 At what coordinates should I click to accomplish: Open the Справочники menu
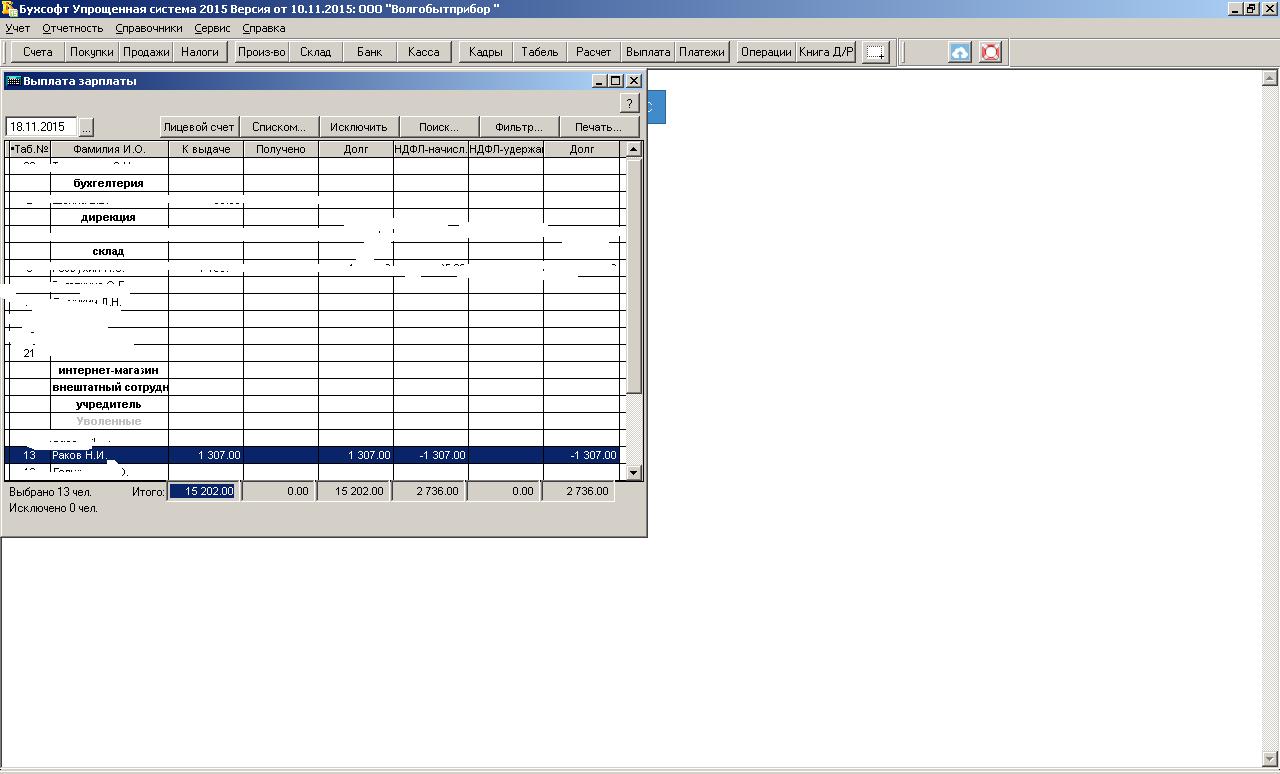click(x=148, y=28)
